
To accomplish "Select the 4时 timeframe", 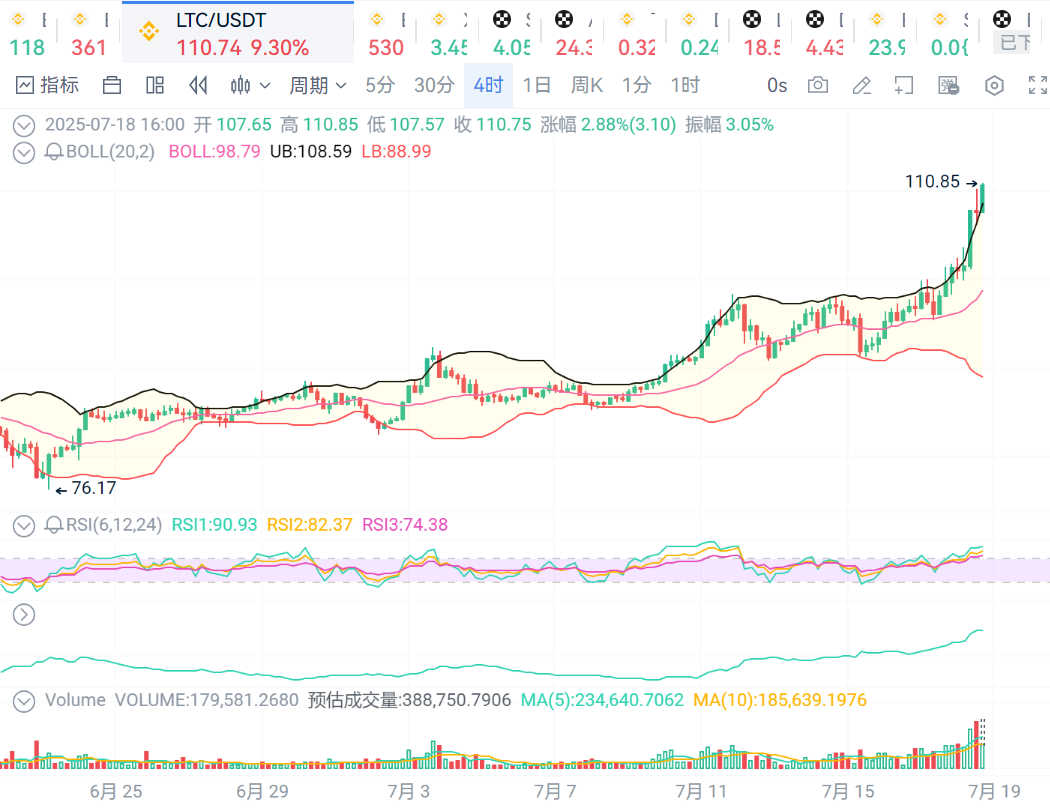I will tap(488, 86).
